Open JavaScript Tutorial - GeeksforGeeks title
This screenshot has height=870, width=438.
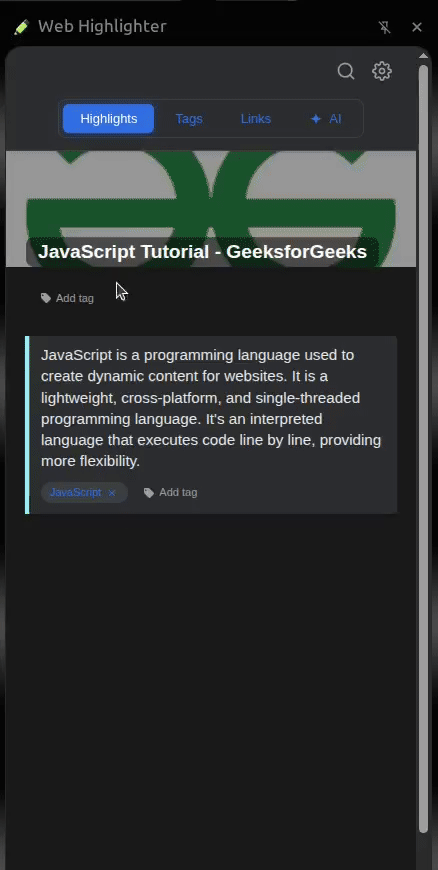202,252
